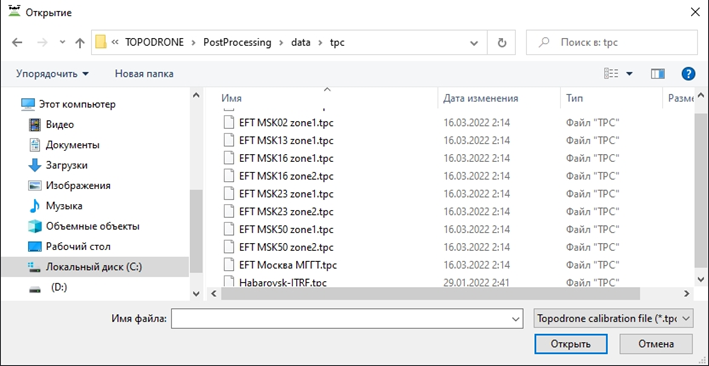The width and height of the screenshot is (709, 366).
Task: Expand the address bar history dropdown
Action: click(474, 43)
